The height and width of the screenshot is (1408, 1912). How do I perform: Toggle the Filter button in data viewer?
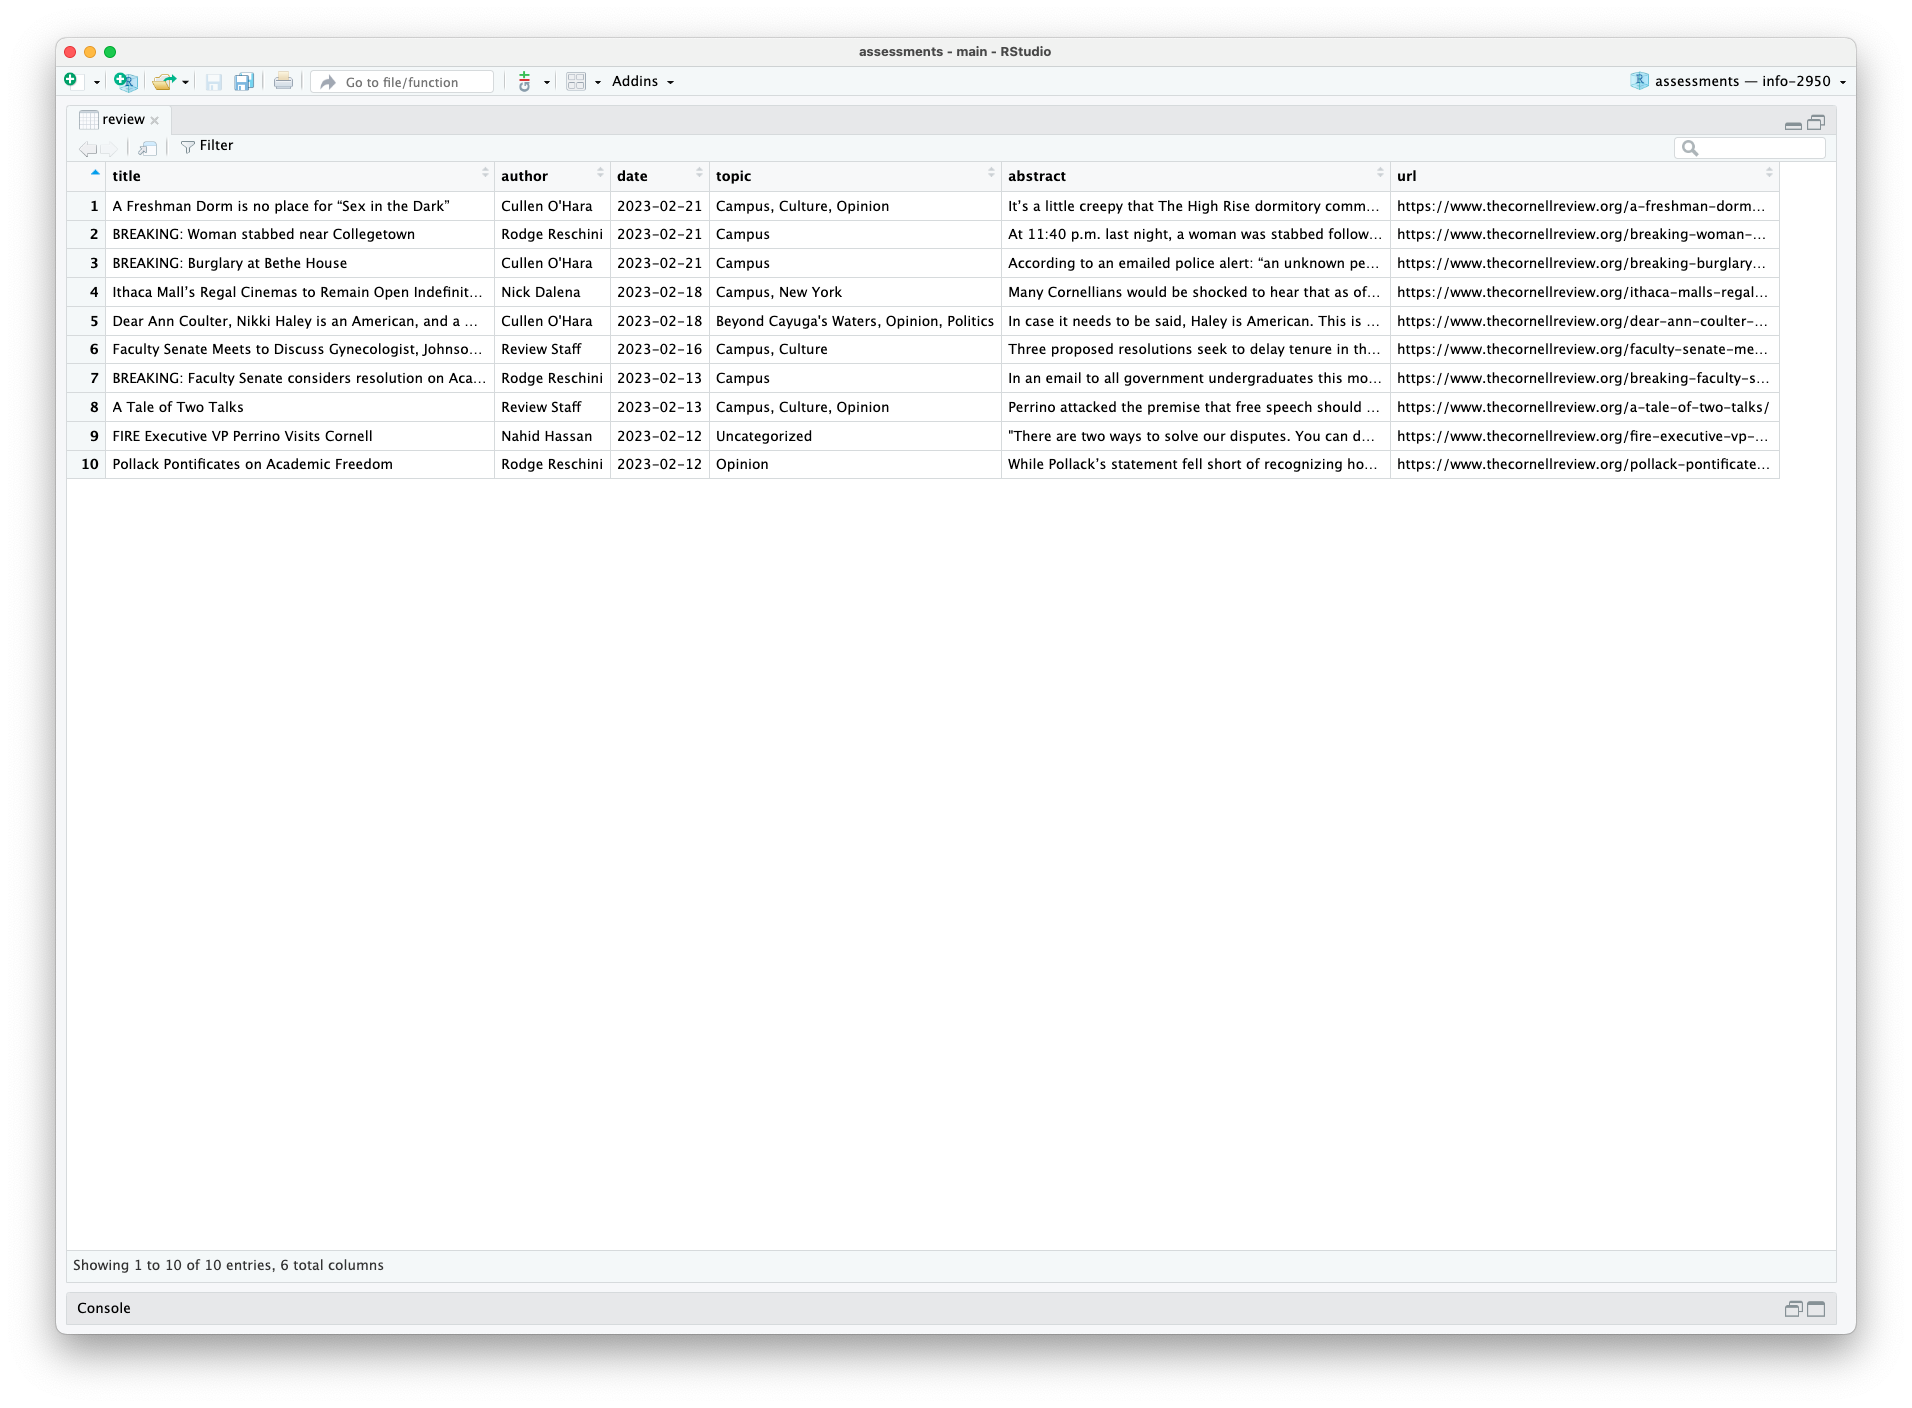click(x=207, y=146)
